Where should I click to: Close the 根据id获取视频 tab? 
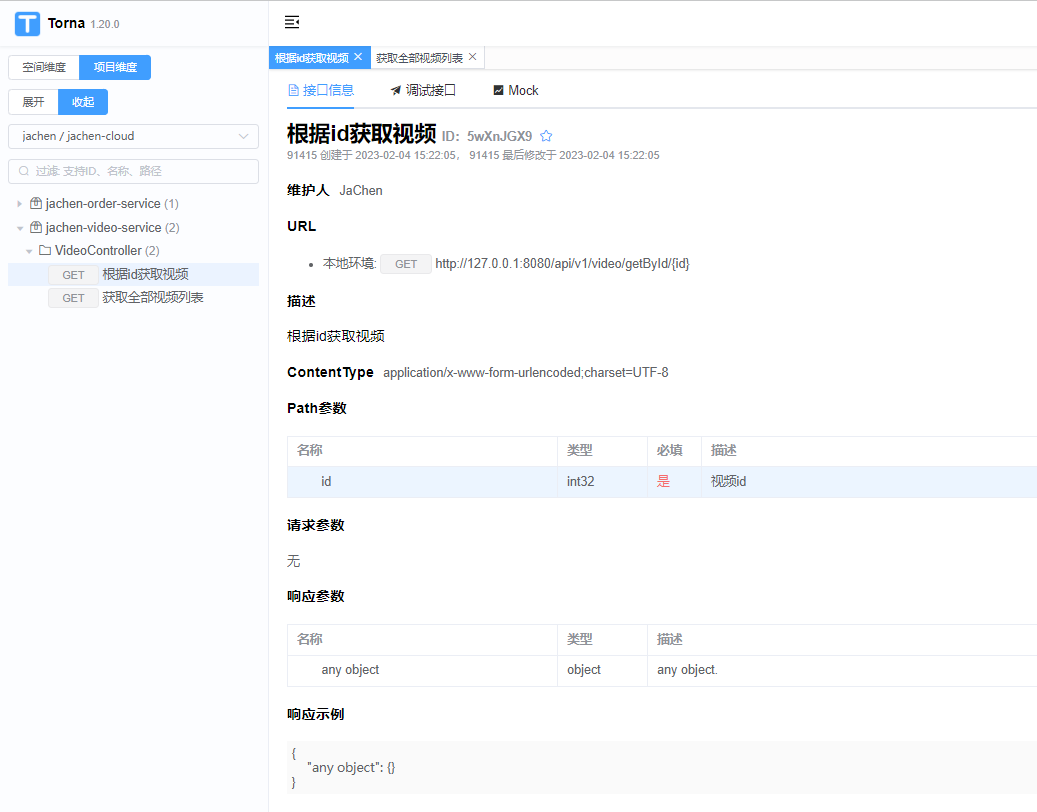click(x=358, y=57)
